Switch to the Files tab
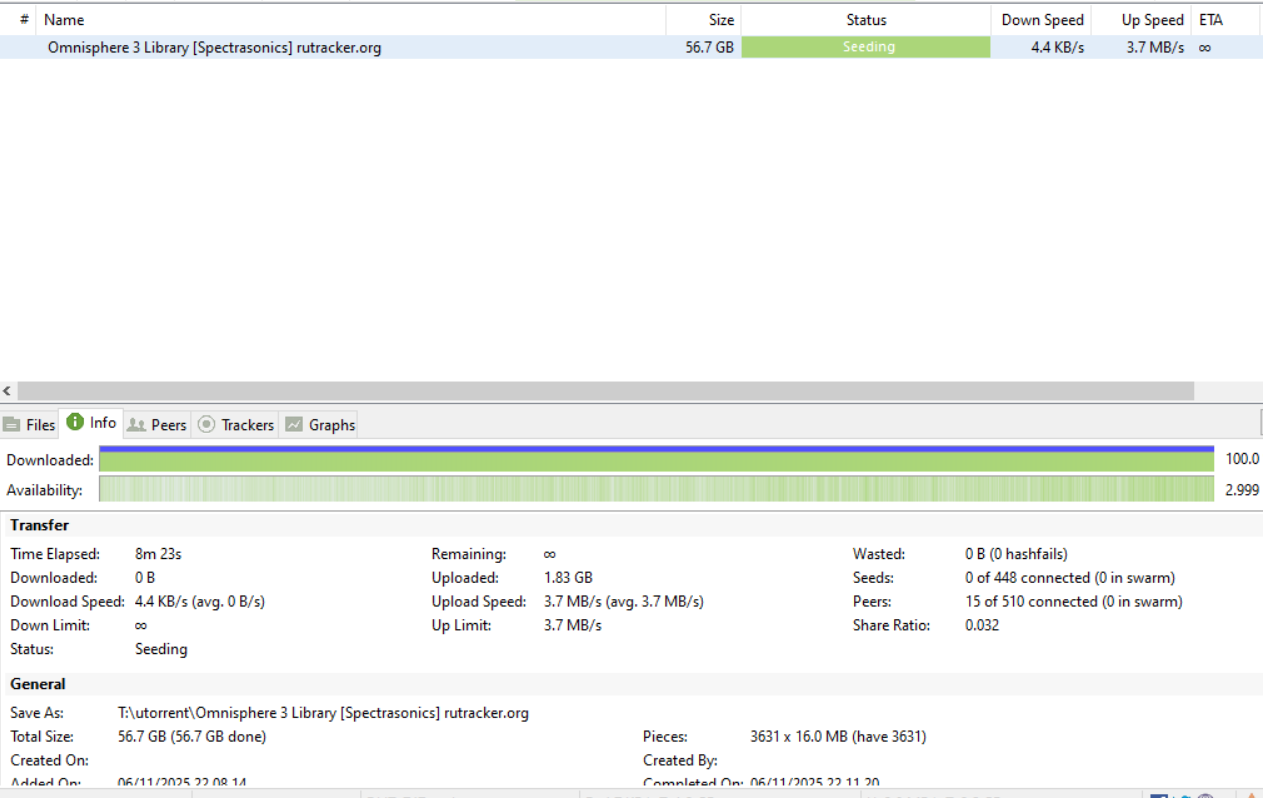1263x798 pixels. pos(29,425)
